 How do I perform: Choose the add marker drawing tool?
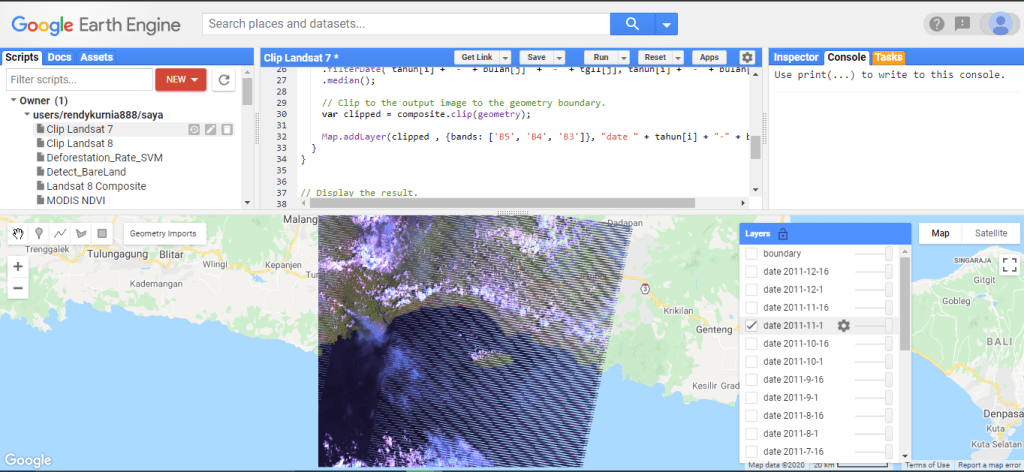(39, 233)
